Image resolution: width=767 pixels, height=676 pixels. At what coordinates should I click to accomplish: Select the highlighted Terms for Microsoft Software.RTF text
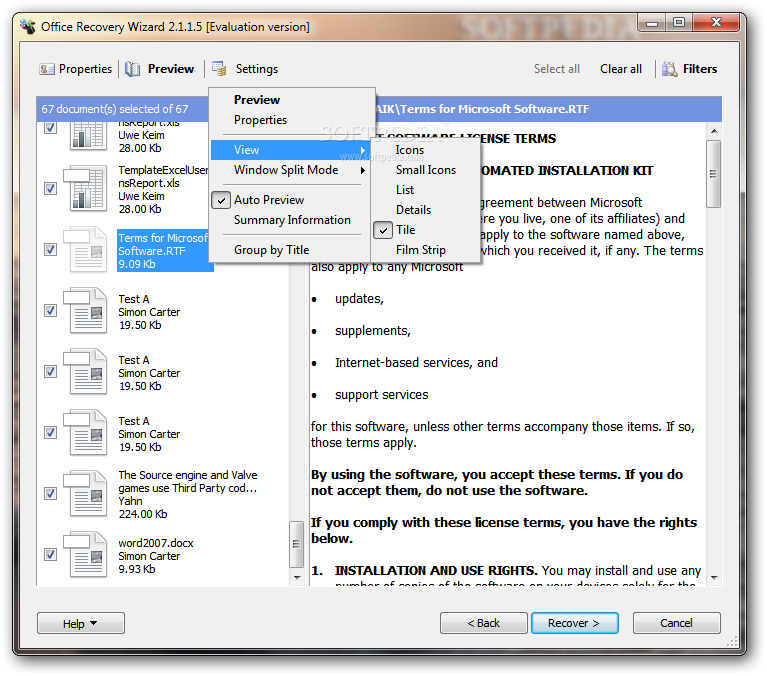(x=165, y=250)
